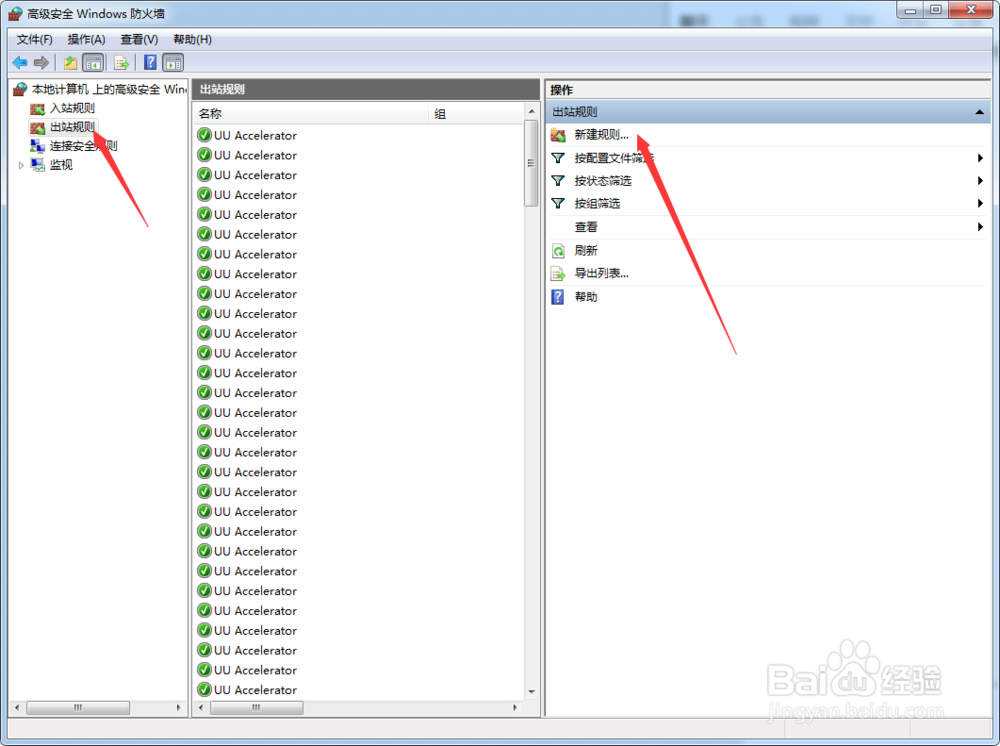The width and height of the screenshot is (1000, 746).
Task: Open the 查看(V) menu
Action: (x=139, y=40)
